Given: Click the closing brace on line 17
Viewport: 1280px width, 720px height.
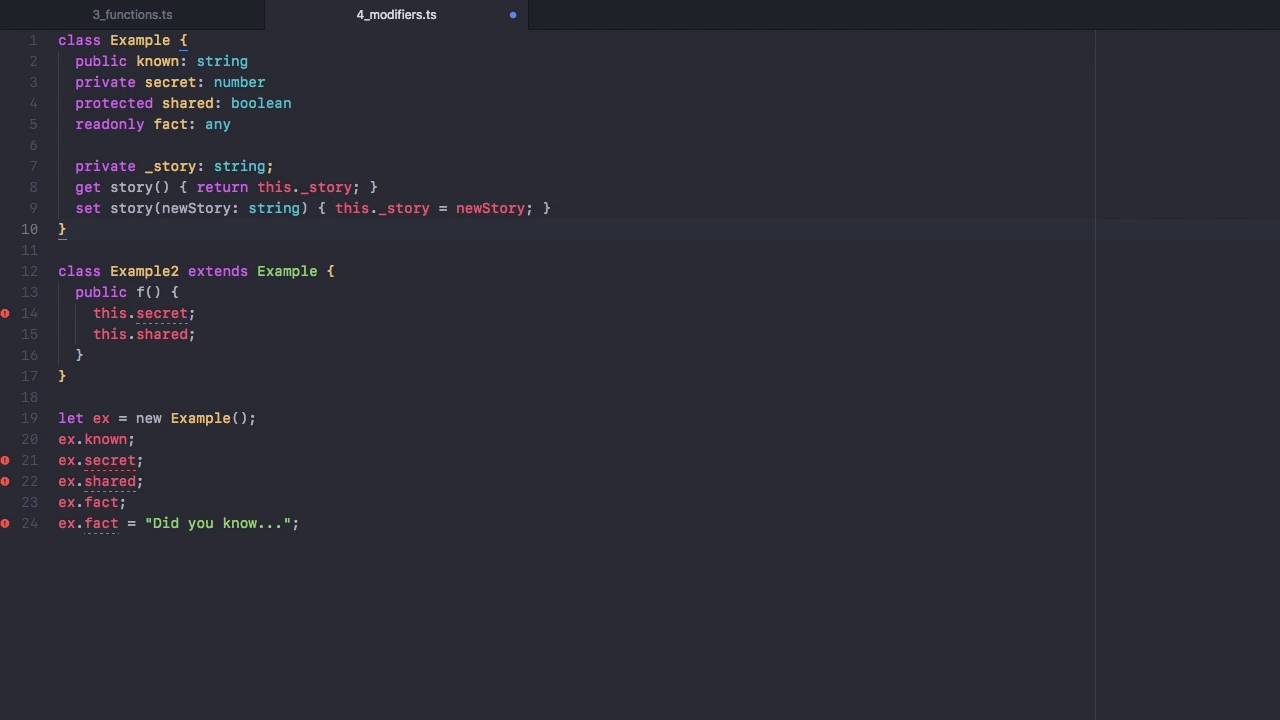Looking at the screenshot, I should [62, 376].
